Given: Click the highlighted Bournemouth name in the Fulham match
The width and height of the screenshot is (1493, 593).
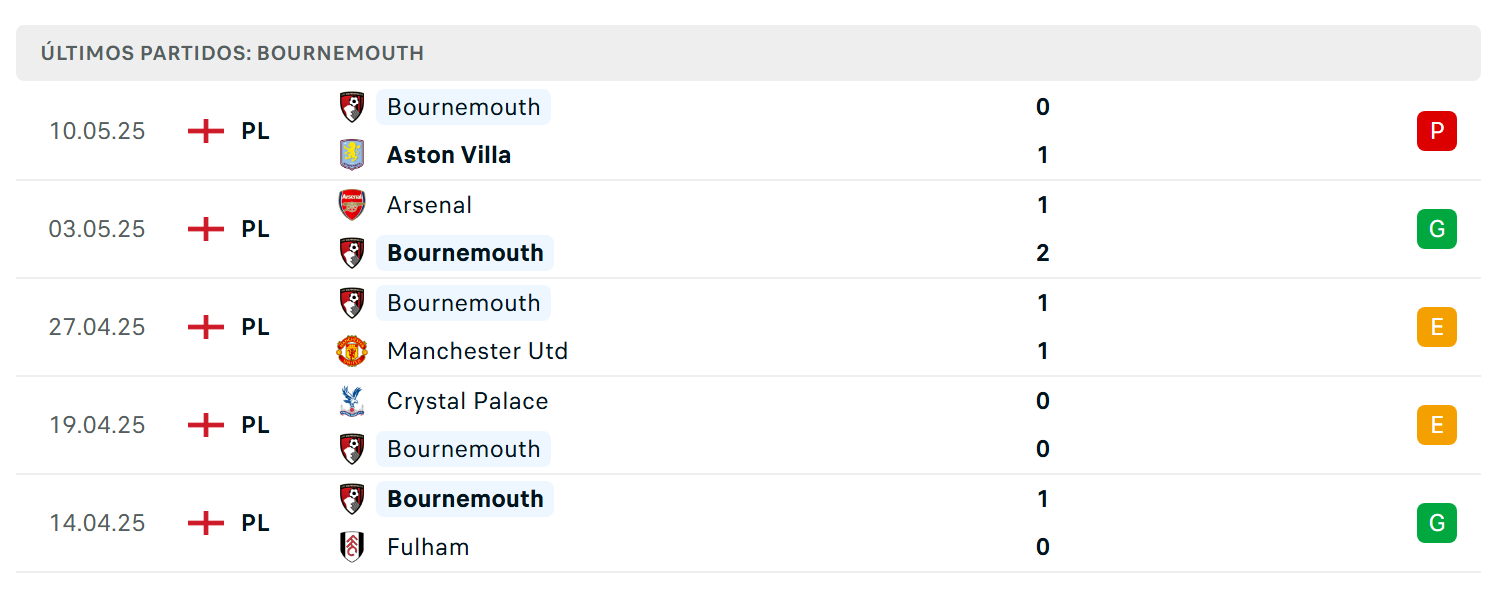Looking at the screenshot, I should [465, 499].
